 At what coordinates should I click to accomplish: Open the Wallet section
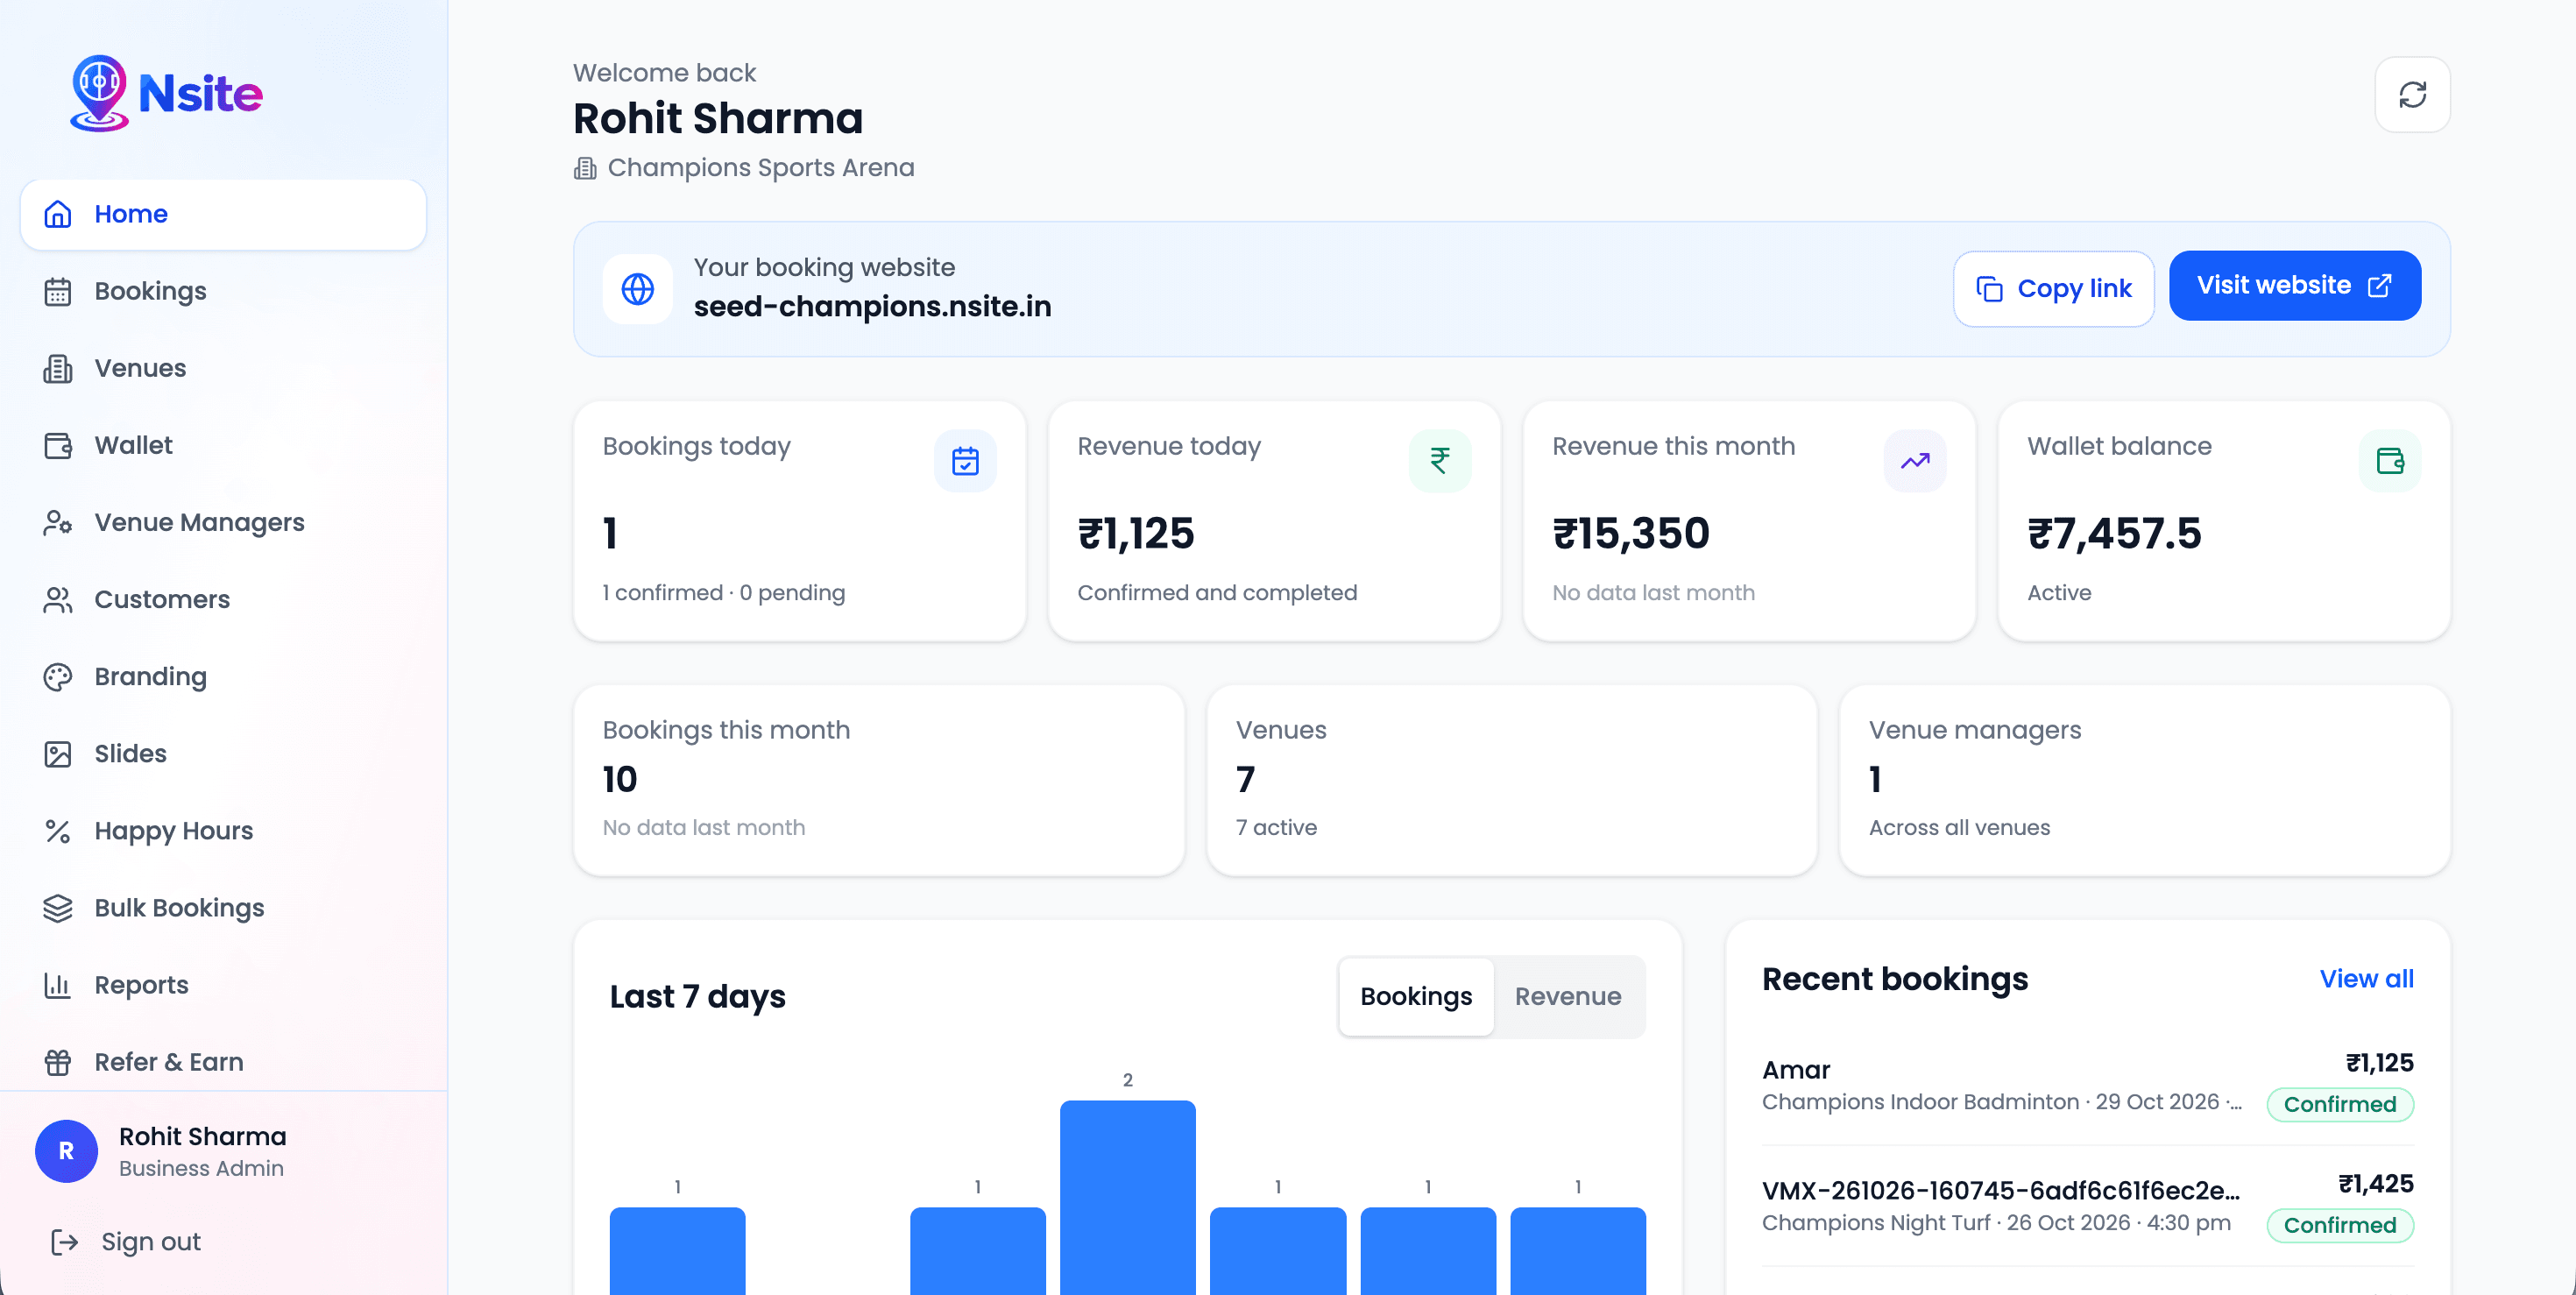(223, 445)
